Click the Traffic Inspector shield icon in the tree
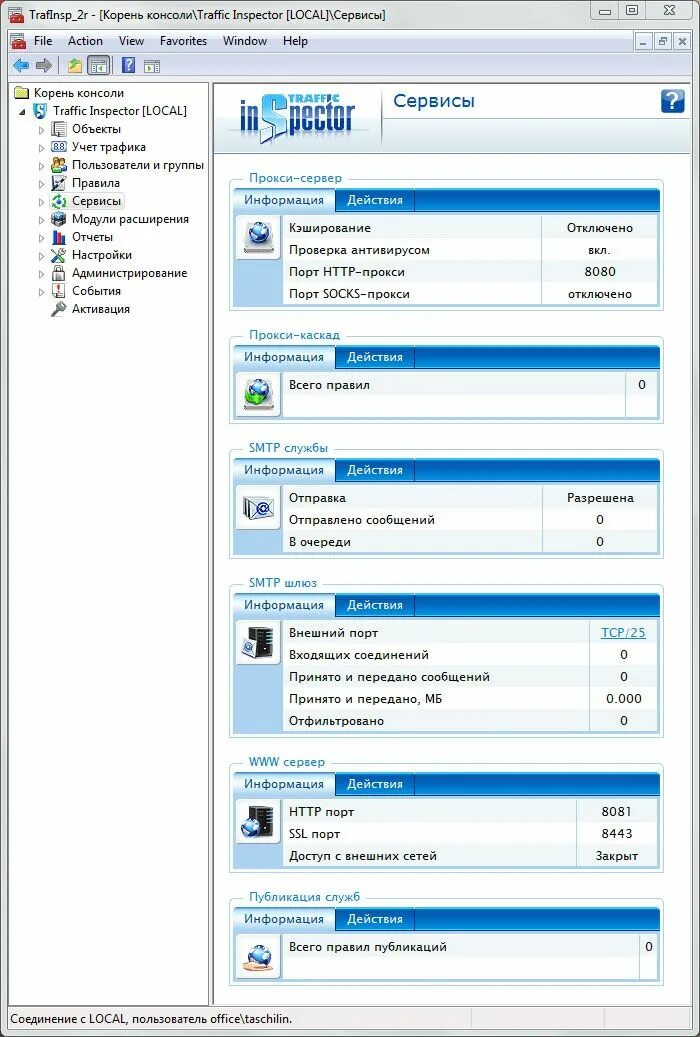 click(x=40, y=111)
